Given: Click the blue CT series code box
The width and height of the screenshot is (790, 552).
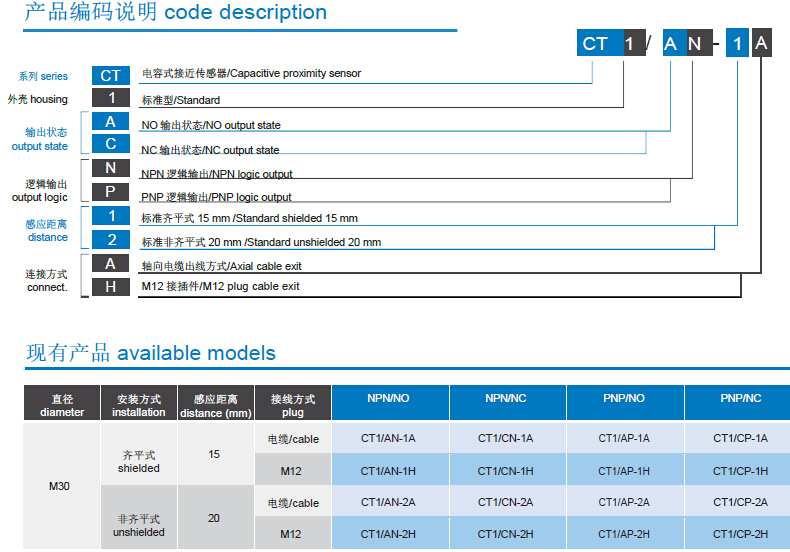Looking at the screenshot, I should click(x=110, y=75).
